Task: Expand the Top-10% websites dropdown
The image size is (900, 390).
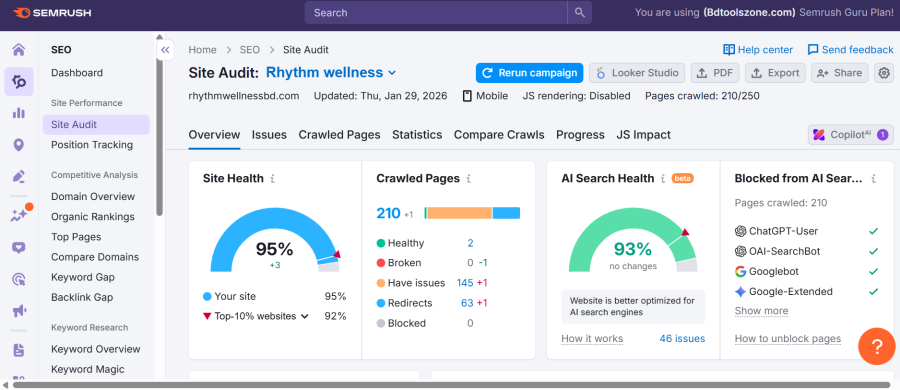Action: 262,316
